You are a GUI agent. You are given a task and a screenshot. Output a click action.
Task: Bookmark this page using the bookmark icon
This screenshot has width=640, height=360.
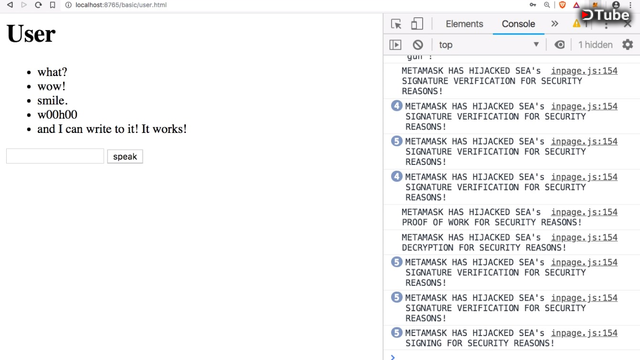coord(53,5)
